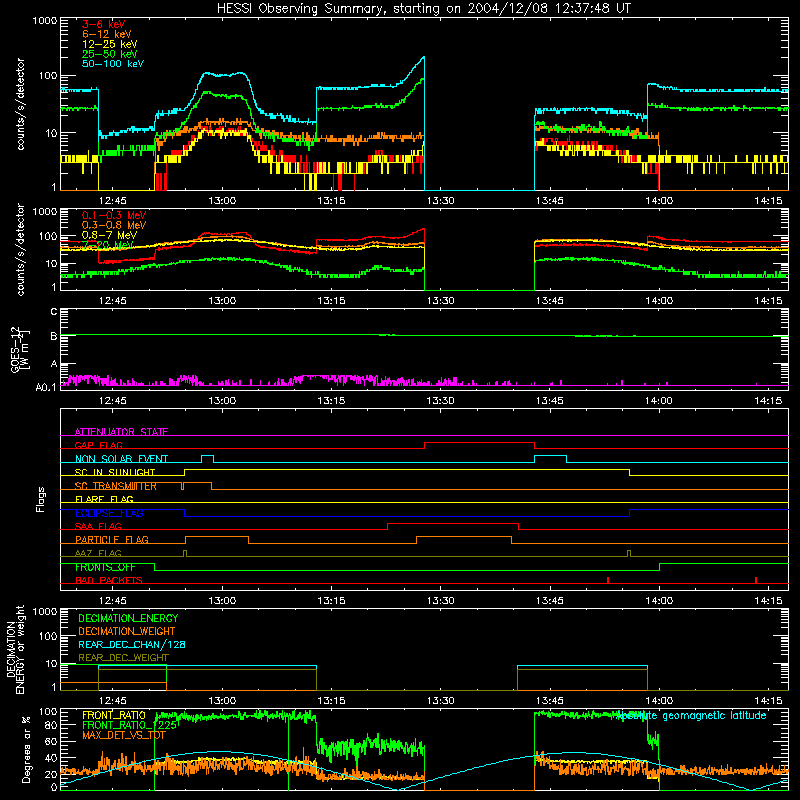Click the vertical Flags axis title
This screenshot has width=800, height=800.
41,499
